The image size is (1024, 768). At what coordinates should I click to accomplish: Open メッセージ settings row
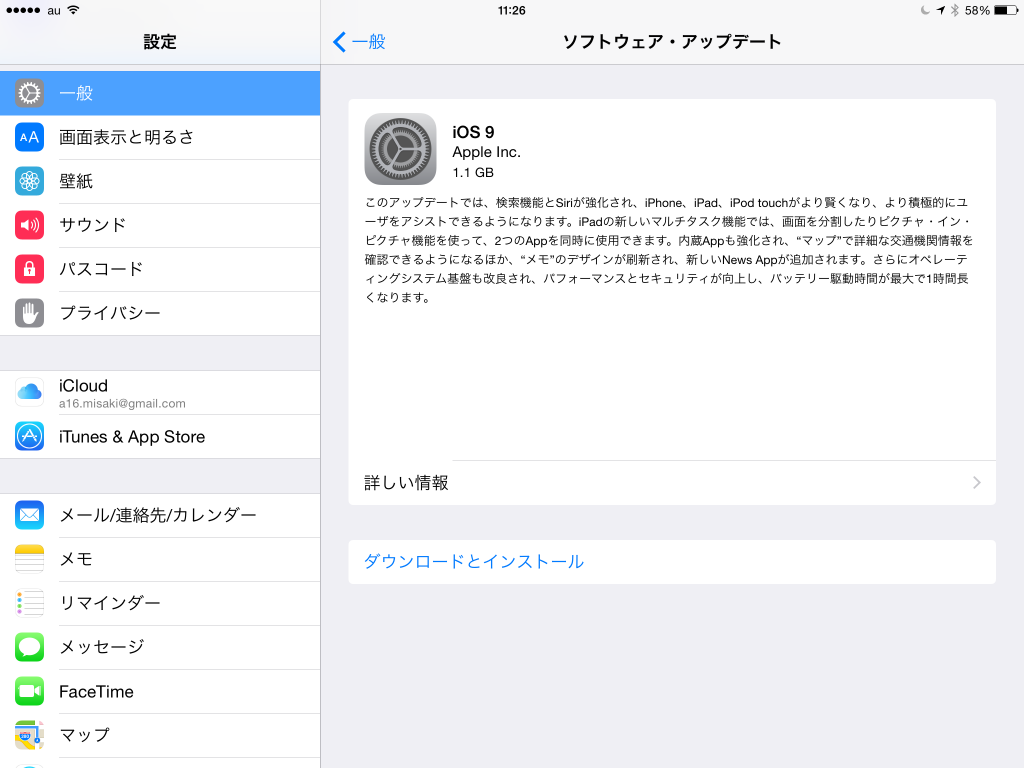pos(160,647)
